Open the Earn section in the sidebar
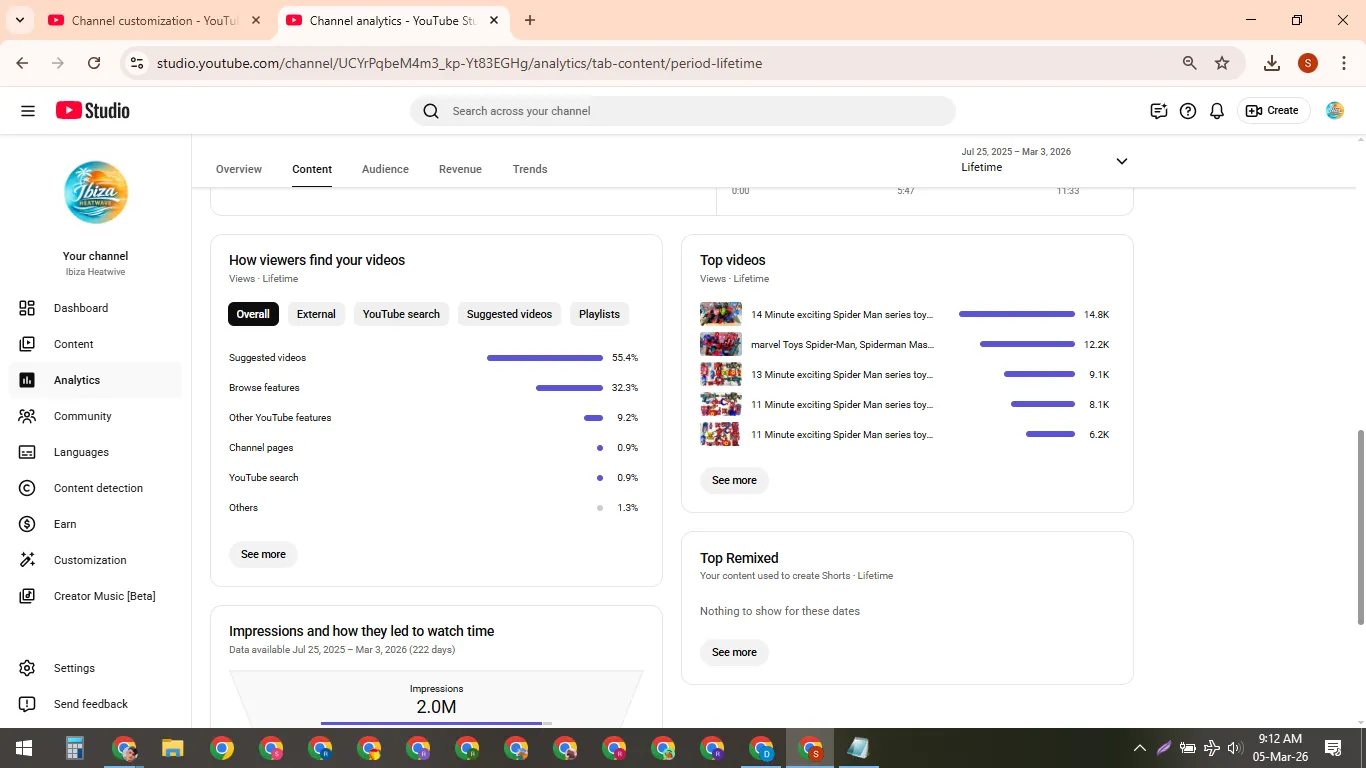1366x768 pixels. (96, 524)
